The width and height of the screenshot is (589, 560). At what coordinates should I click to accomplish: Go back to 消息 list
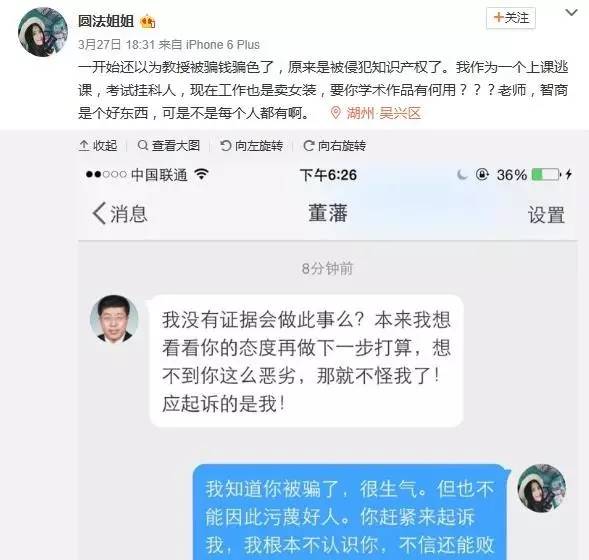click(120, 213)
